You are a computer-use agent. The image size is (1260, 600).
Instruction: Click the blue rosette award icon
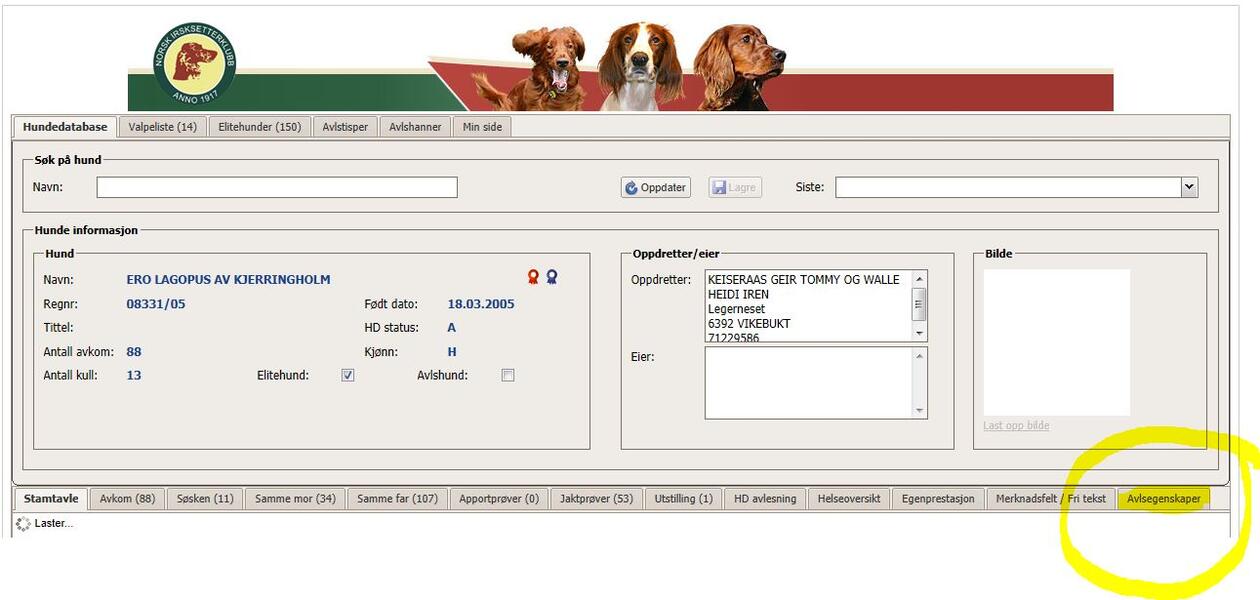[x=551, y=277]
